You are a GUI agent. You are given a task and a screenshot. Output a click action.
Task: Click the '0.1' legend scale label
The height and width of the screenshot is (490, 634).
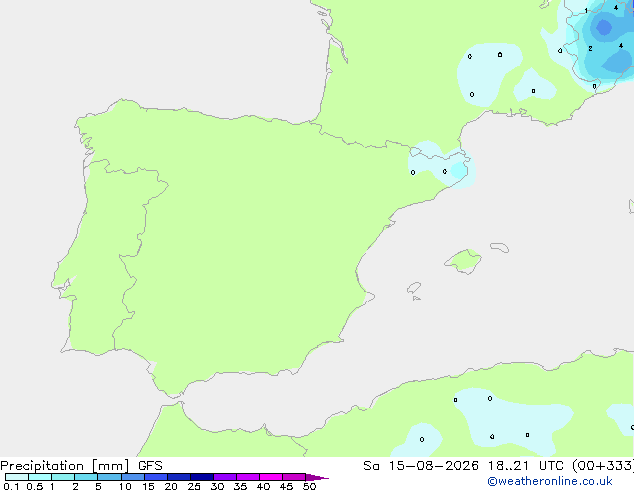pyautogui.click(x=11, y=486)
